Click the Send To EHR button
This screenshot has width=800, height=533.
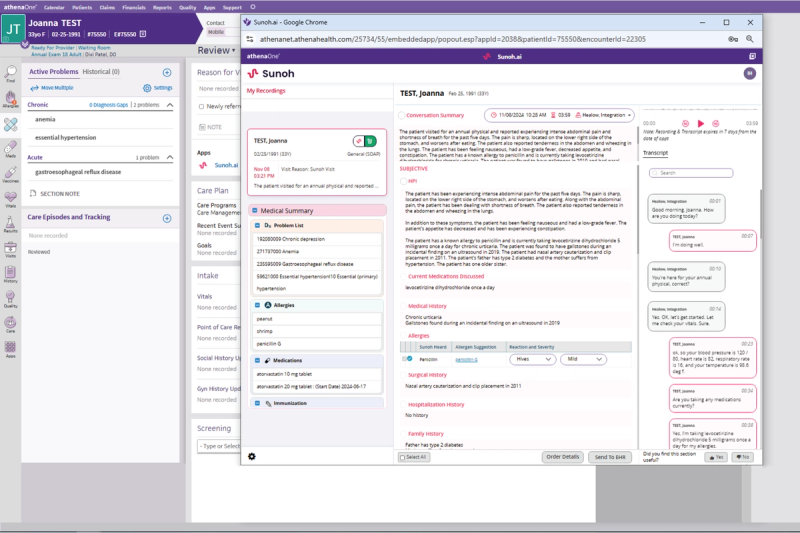[610, 457]
